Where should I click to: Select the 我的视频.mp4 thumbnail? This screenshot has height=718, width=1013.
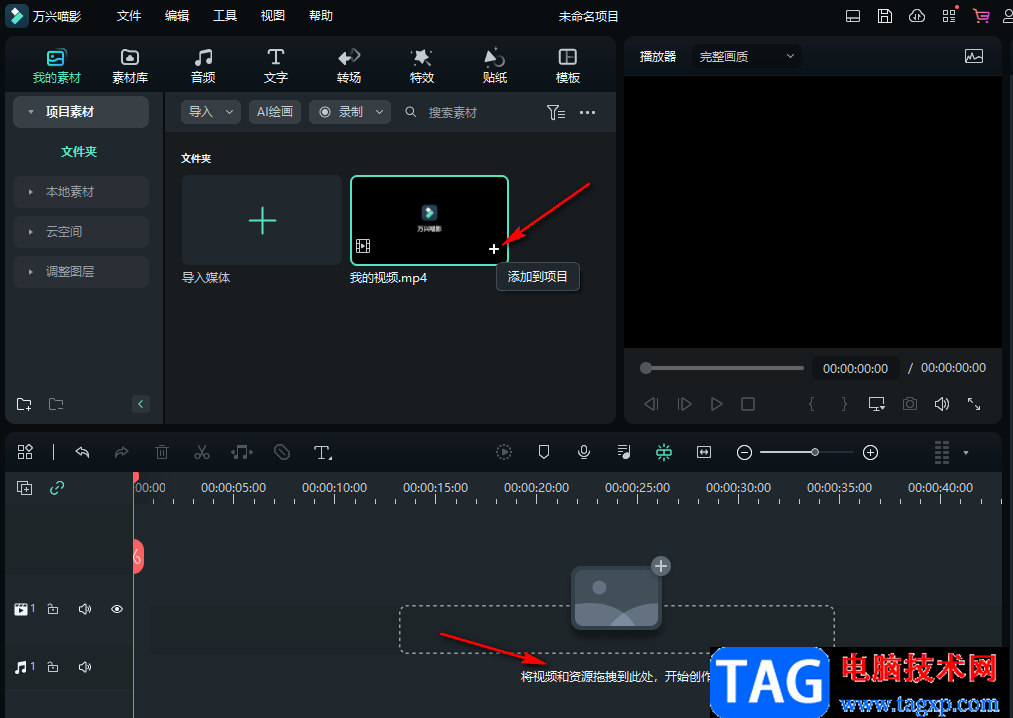[429, 220]
